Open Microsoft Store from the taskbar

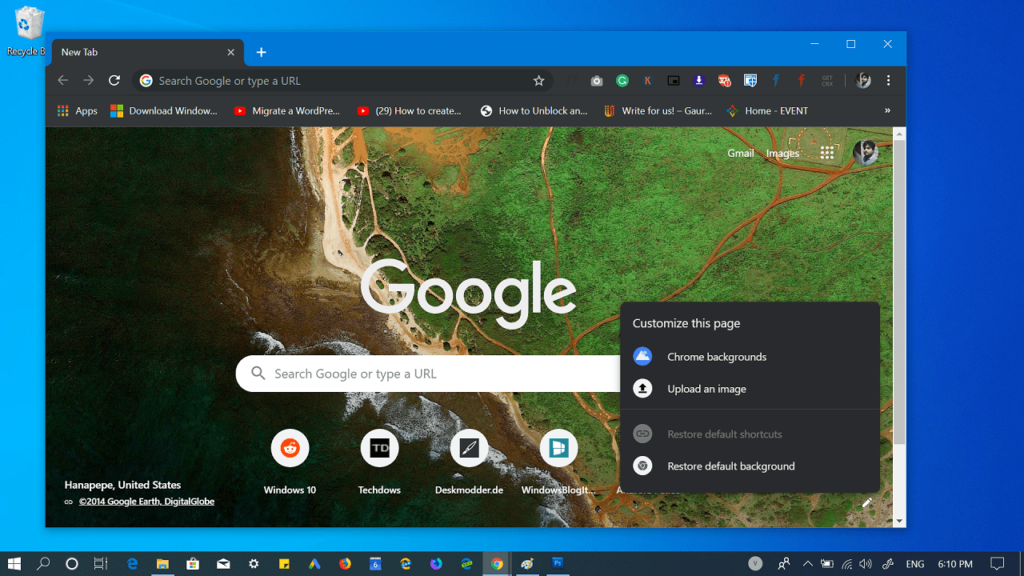[193, 564]
